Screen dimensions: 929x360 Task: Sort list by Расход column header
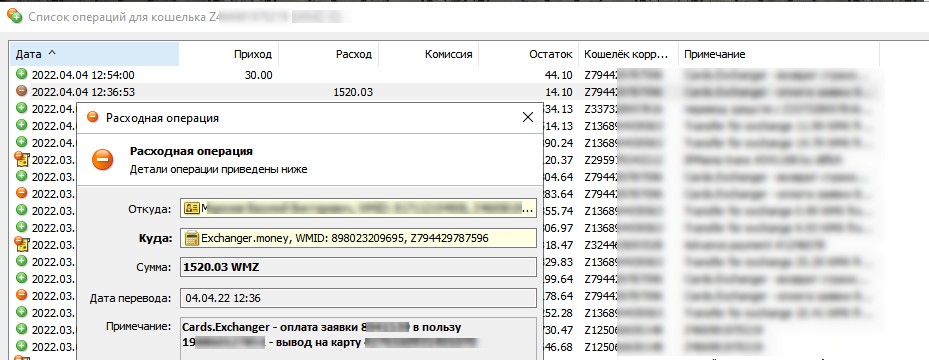tap(329, 54)
